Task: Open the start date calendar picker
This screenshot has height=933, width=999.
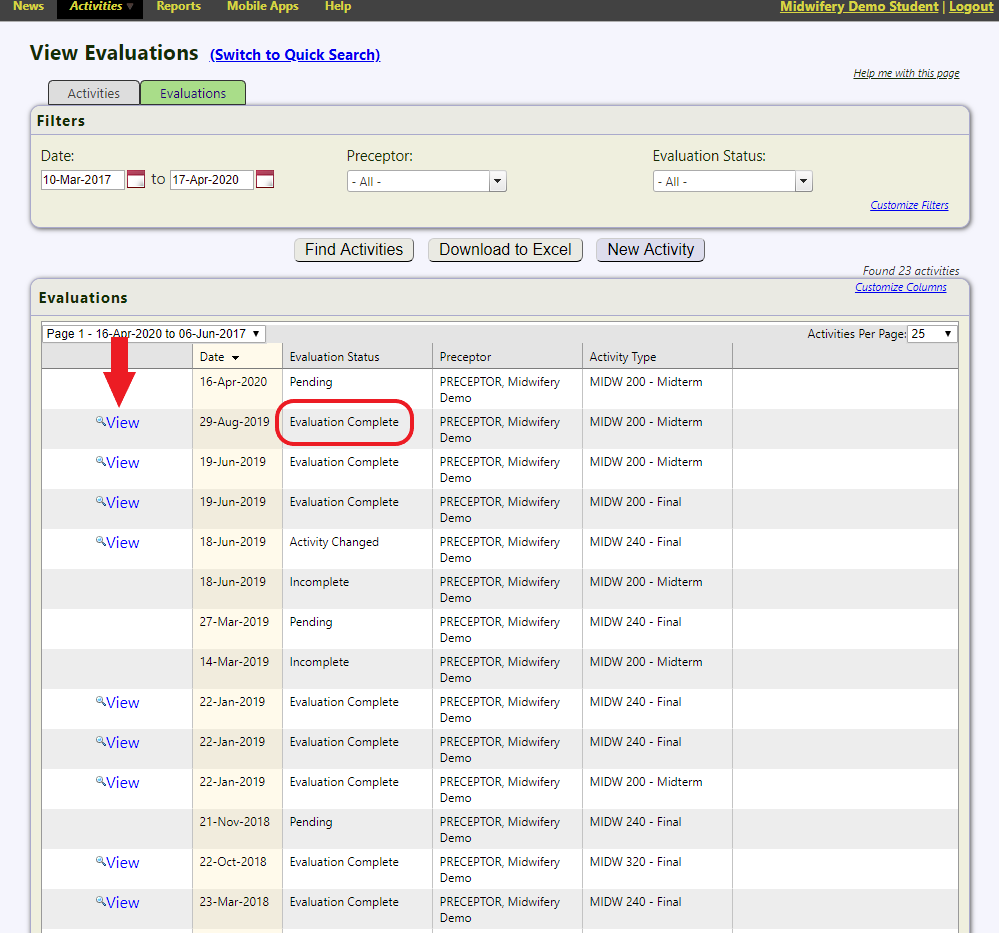Action: (x=136, y=179)
